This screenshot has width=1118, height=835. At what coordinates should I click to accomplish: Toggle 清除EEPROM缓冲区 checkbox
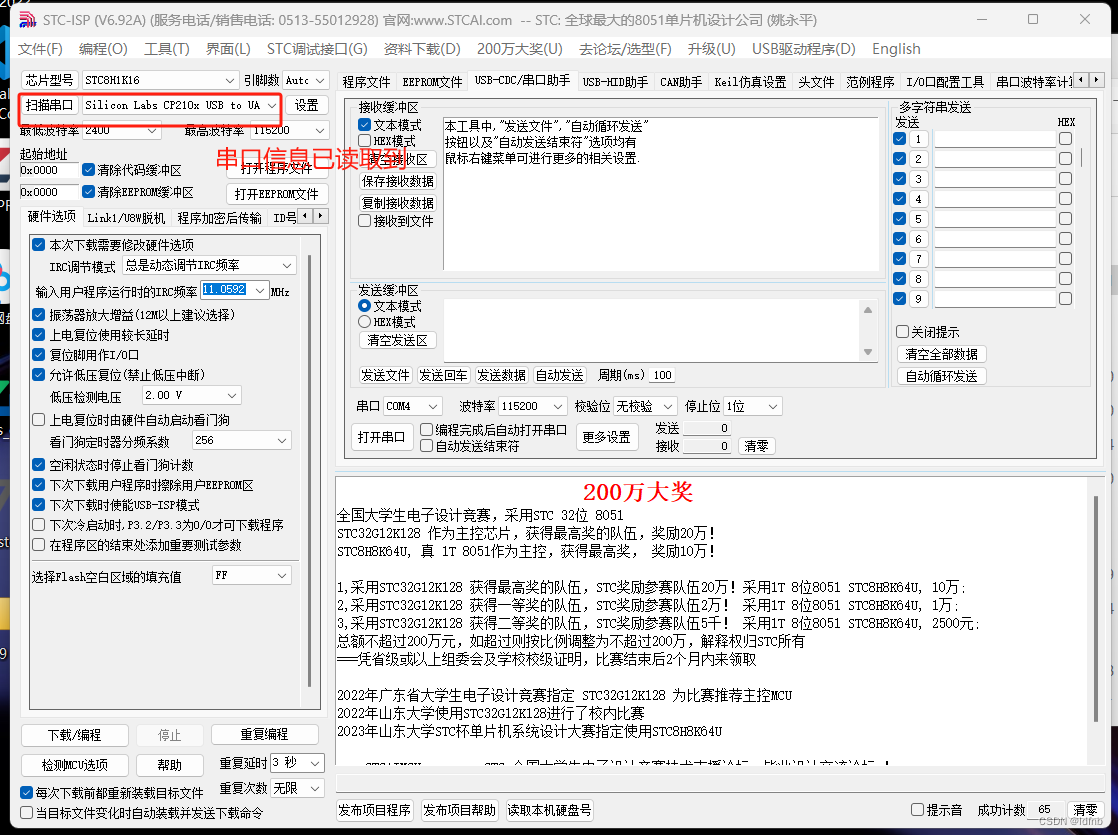point(88,192)
